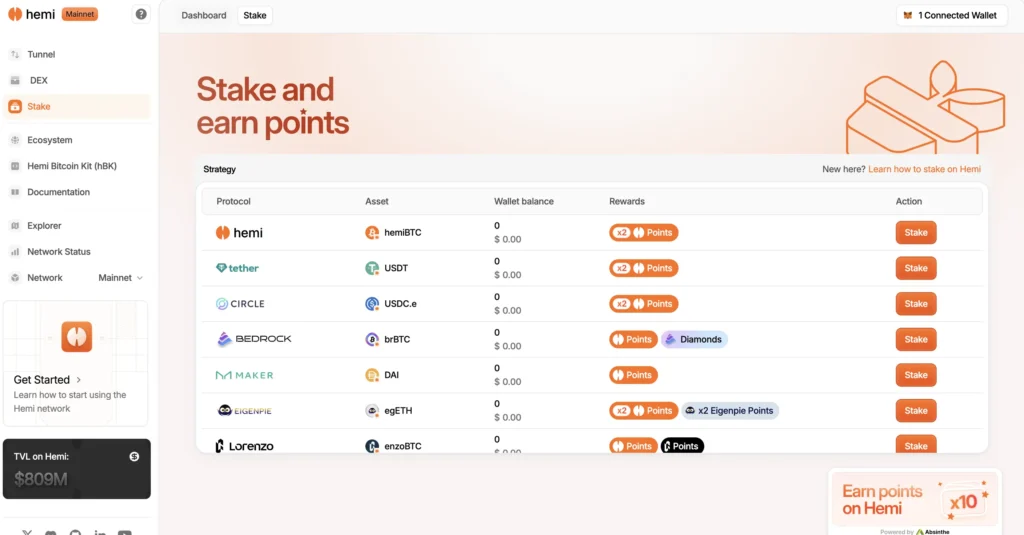1024x535 pixels.
Task: Click the Points badge in the DAI row
Action: coord(633,375)
